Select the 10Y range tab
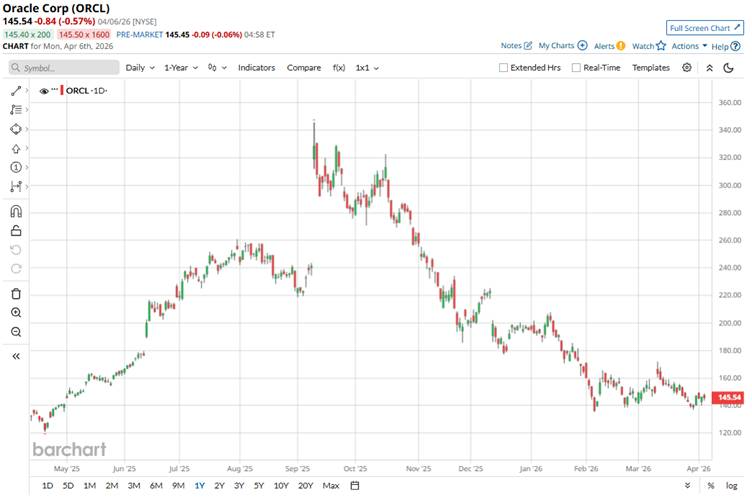Screen dimensions: 752x500 pyautogui.click(x=281, y=486)
